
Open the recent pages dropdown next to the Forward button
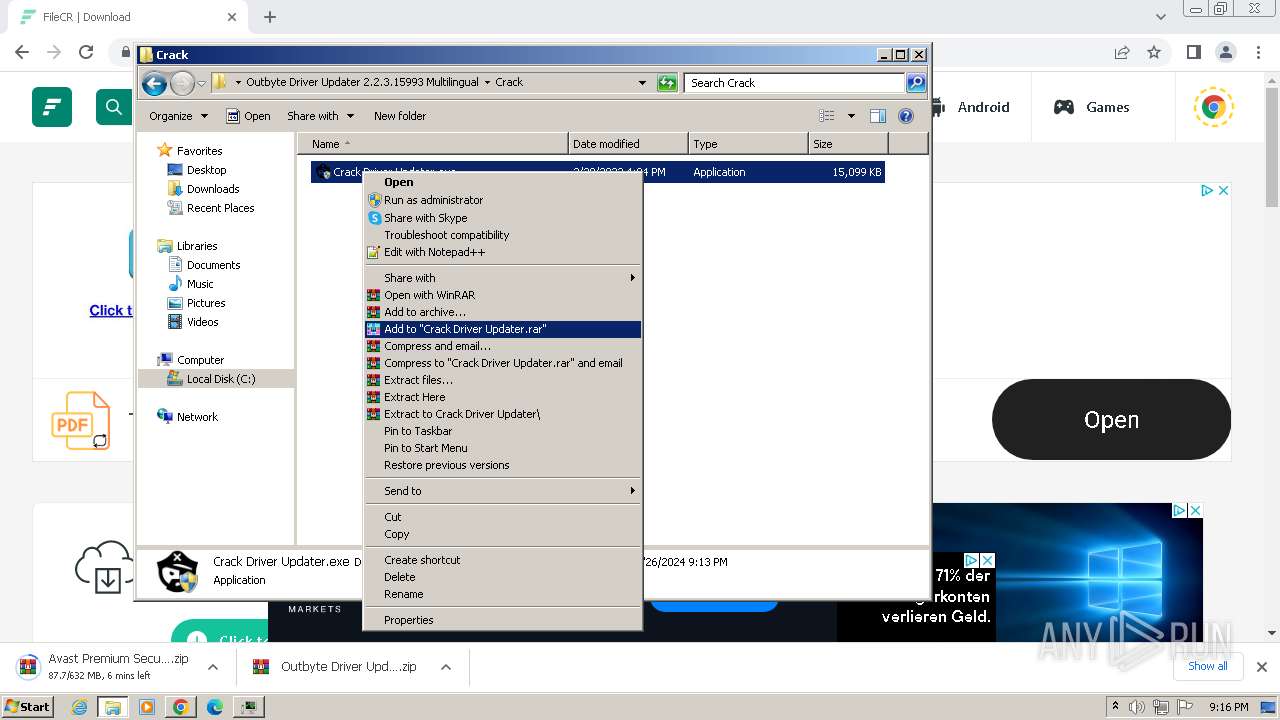(x=201, y=83)
